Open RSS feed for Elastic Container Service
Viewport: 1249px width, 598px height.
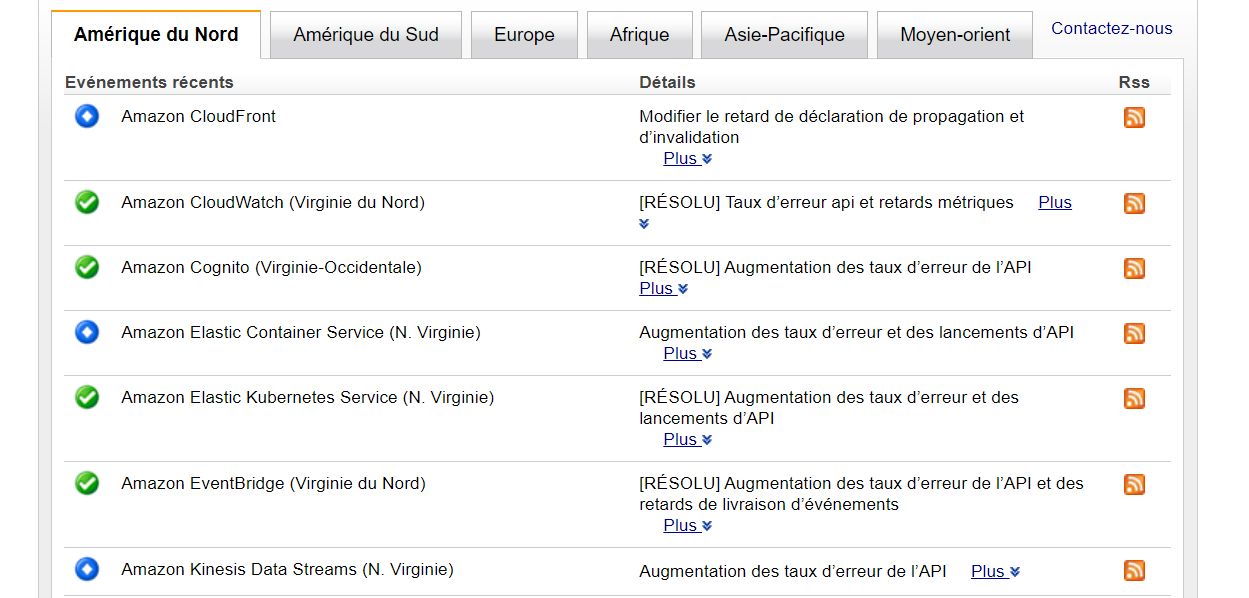(1134, 333)
